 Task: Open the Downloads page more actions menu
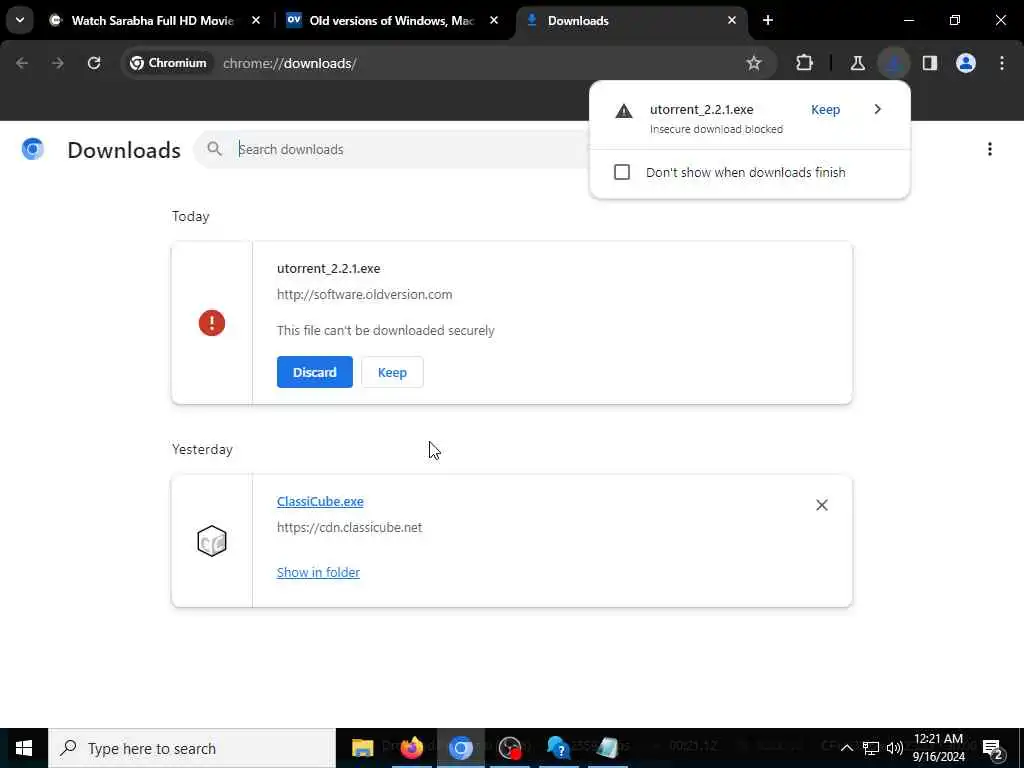[x=990, y=150]
